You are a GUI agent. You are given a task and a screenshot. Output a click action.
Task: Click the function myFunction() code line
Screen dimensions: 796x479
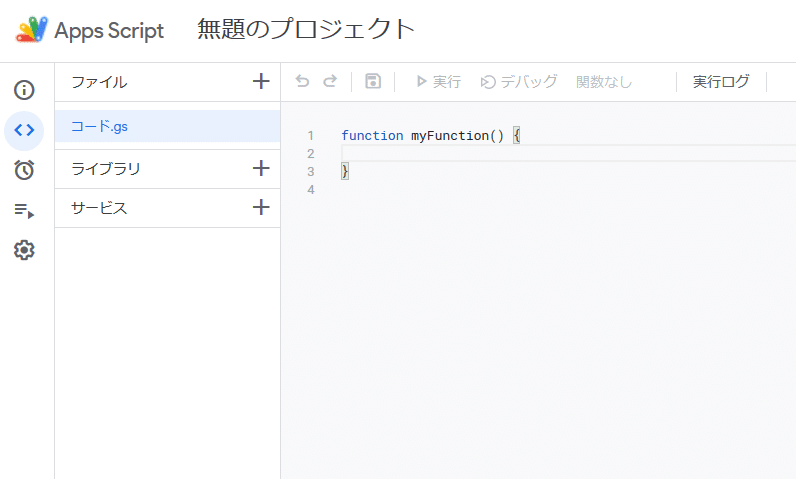click(430, 135)
